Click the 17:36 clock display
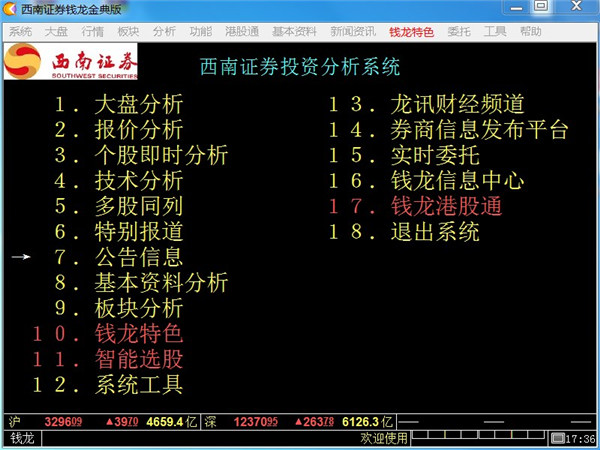This screenshot has height=450, width=600. pos(580,439)
